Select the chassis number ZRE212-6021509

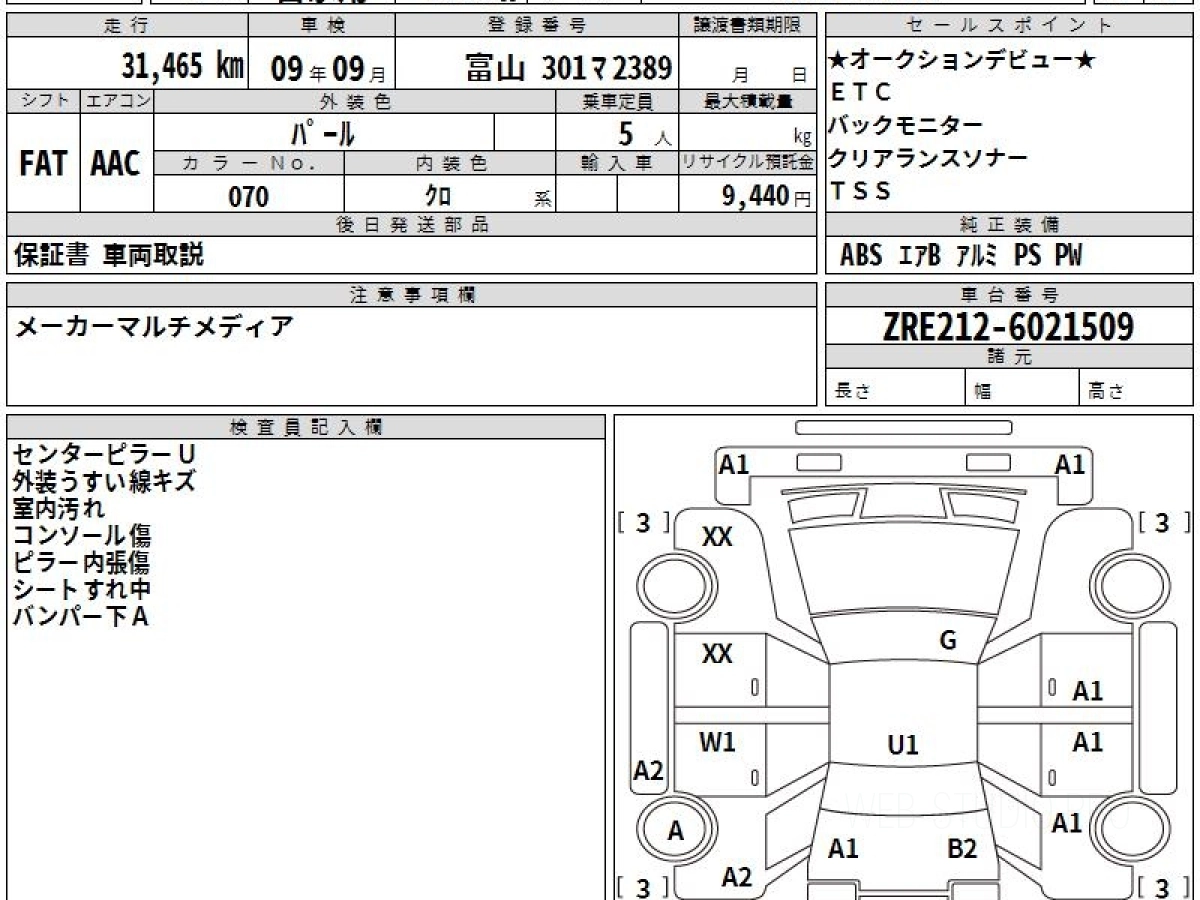click(x=1008, y=326)
